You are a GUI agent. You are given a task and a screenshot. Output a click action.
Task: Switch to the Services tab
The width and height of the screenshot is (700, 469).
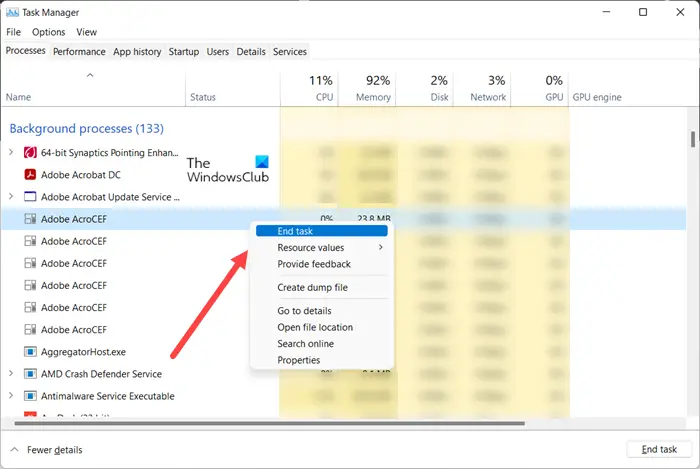tap(290, 52)
